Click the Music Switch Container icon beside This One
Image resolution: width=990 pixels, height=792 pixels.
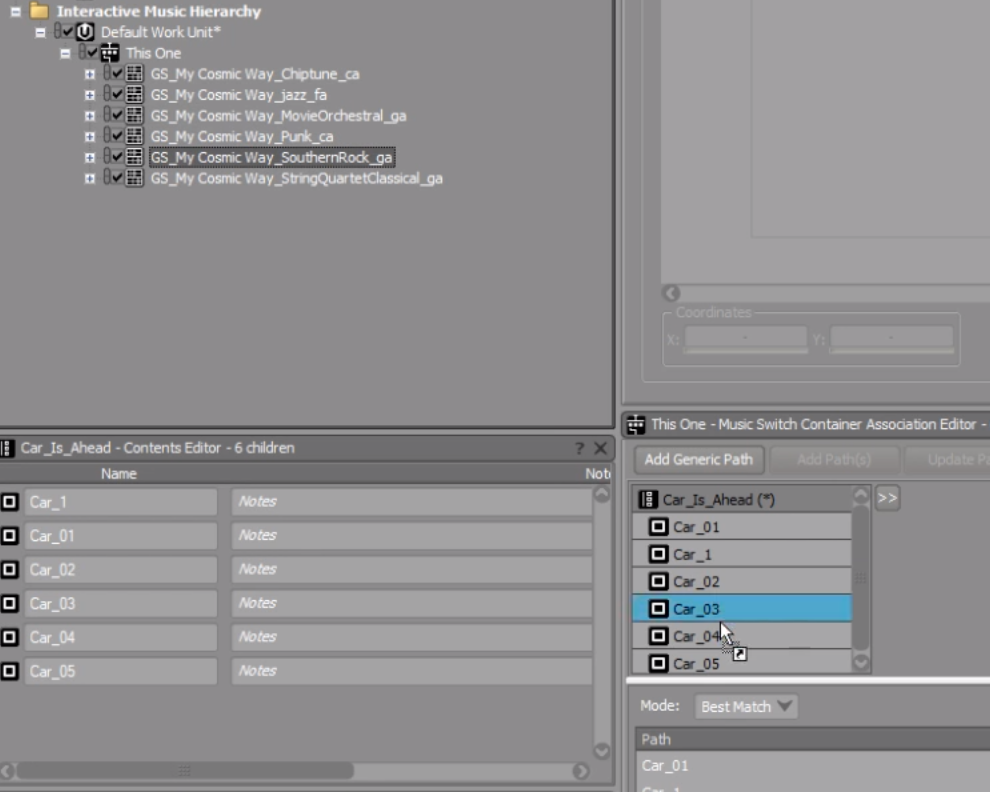pyautogui.click(x=110, y=52)
